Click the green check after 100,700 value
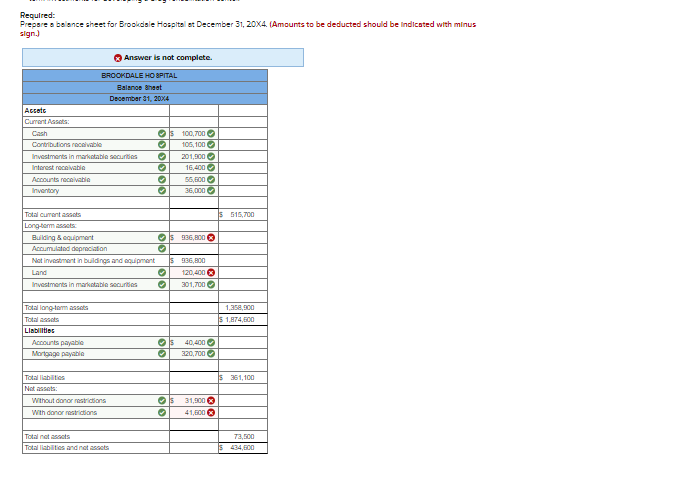 click(211, 133)
